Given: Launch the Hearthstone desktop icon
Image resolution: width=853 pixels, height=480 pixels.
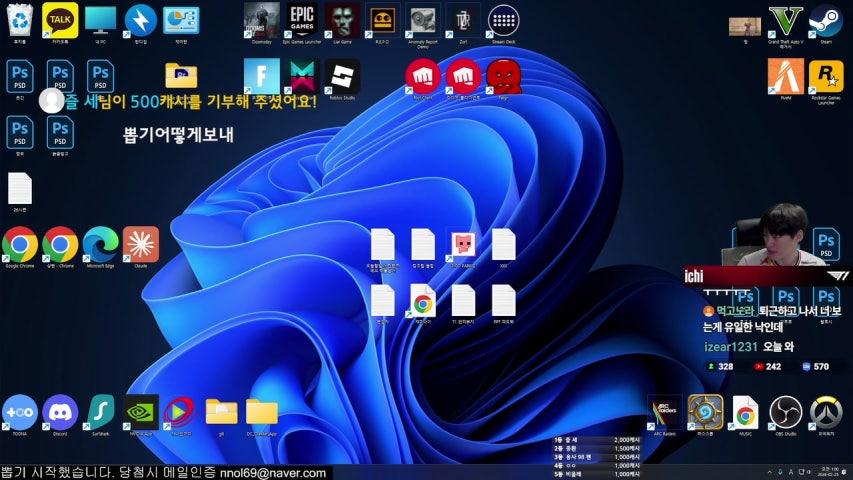Looking at the screenshot, I should [x=705, y=411].
